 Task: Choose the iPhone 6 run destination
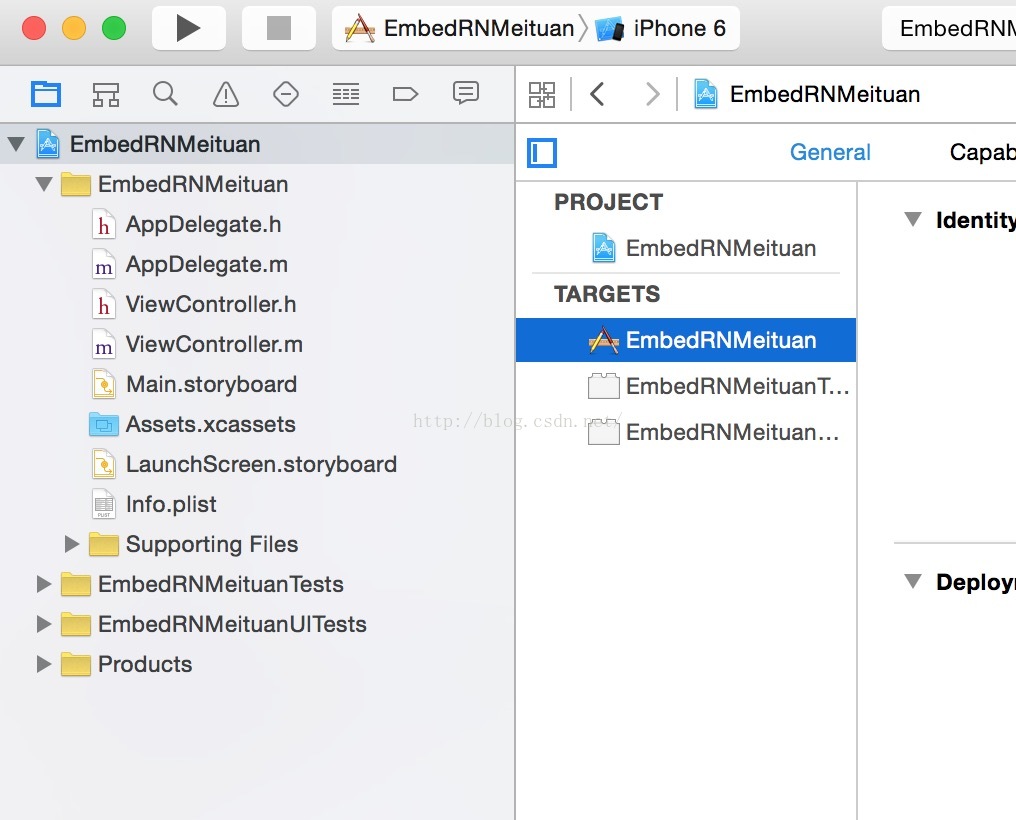tap(661, 28)
